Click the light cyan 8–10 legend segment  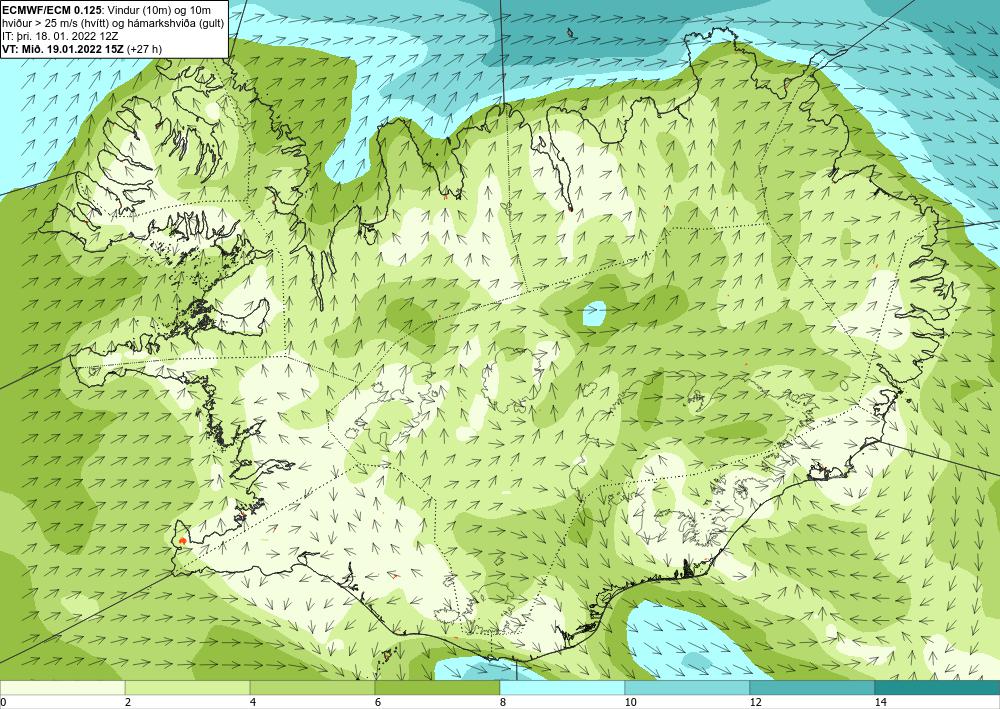coord(562,688)
